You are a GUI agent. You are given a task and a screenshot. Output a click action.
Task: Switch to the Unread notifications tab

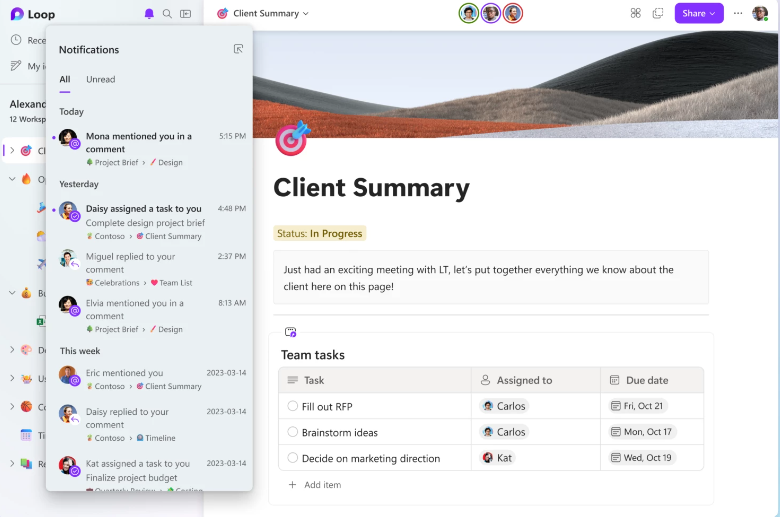[100, 79]
